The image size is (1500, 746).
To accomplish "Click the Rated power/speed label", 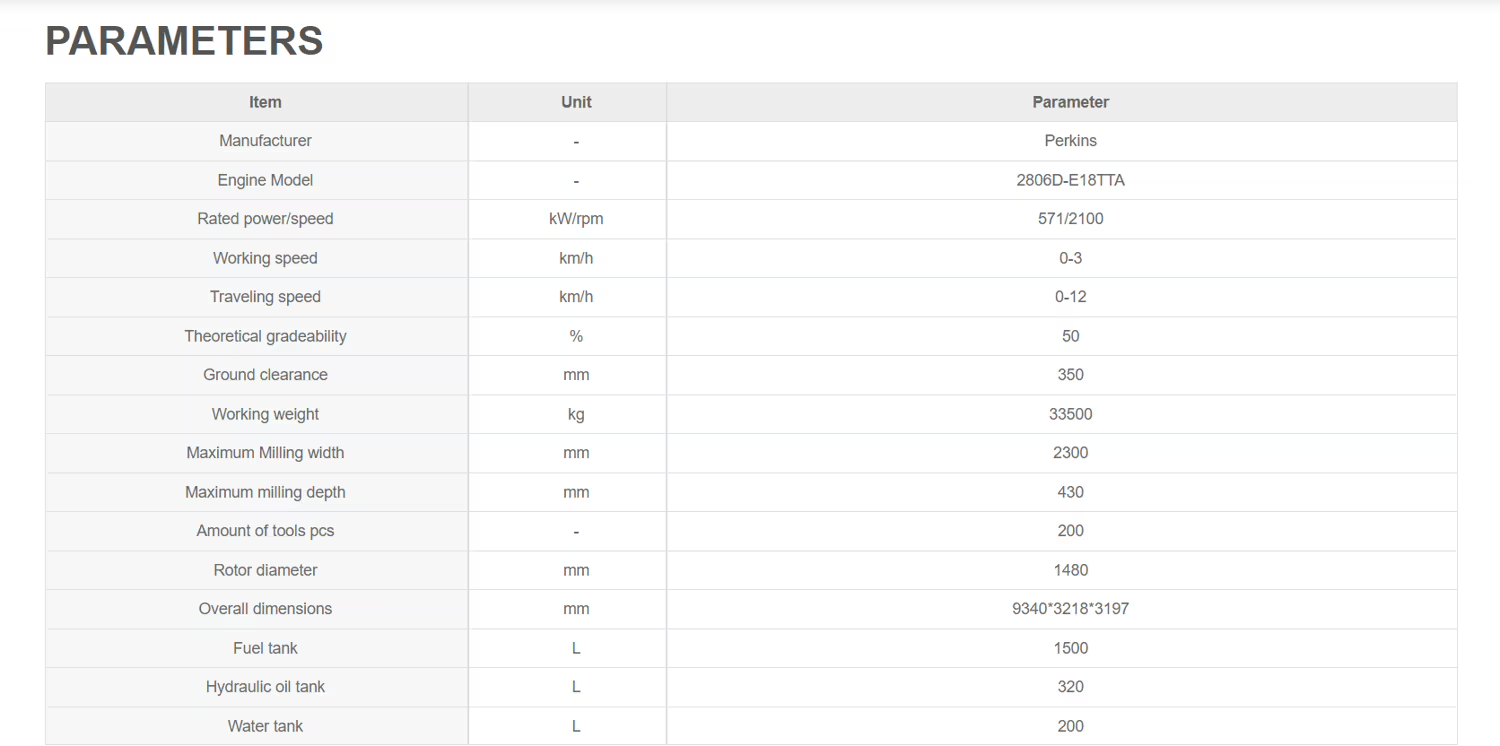I will pos(265,219).
